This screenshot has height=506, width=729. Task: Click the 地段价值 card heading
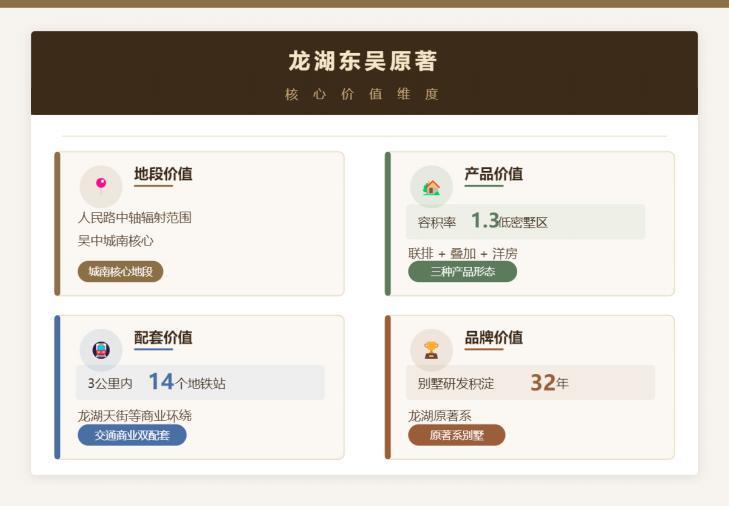click(x=163, y=174)
